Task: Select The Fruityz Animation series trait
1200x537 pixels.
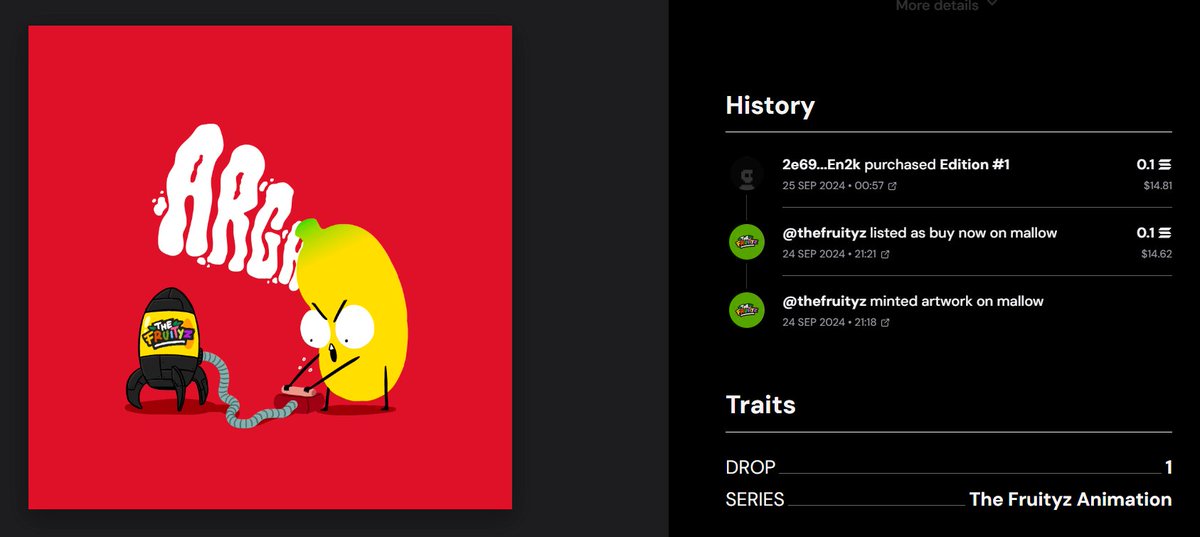Action: click(1070, 499)
